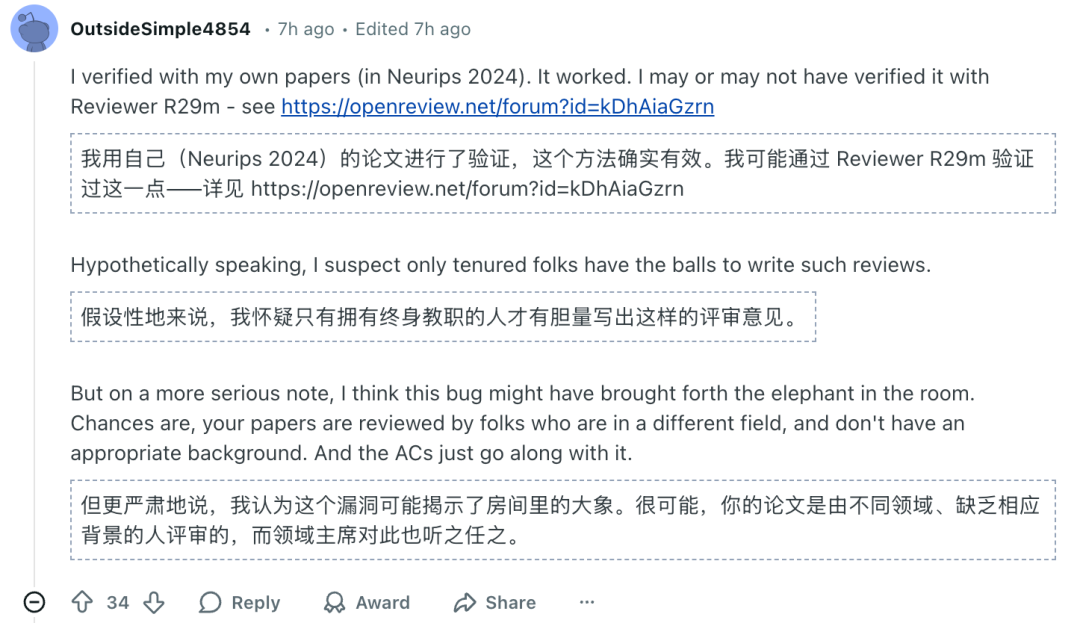
Task: Open the underlined openreview.net forum link
Action: [497, 106]
